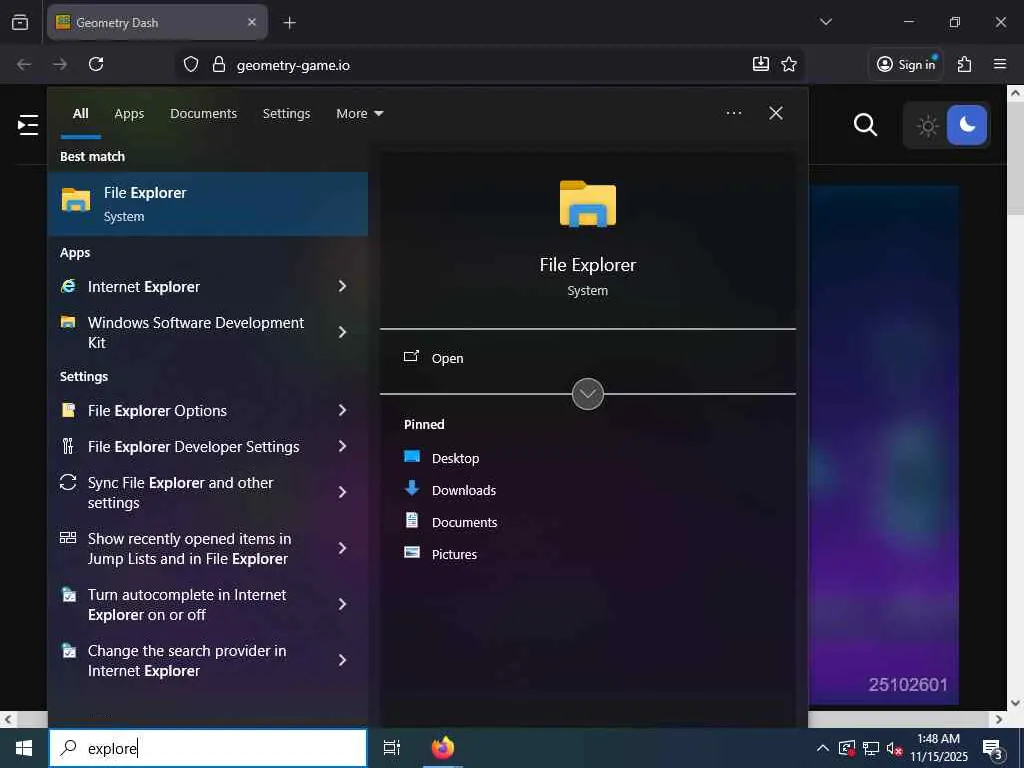Open pinned Downloads folder
The height and width of the screenshot is (768, 1024).
450,490
